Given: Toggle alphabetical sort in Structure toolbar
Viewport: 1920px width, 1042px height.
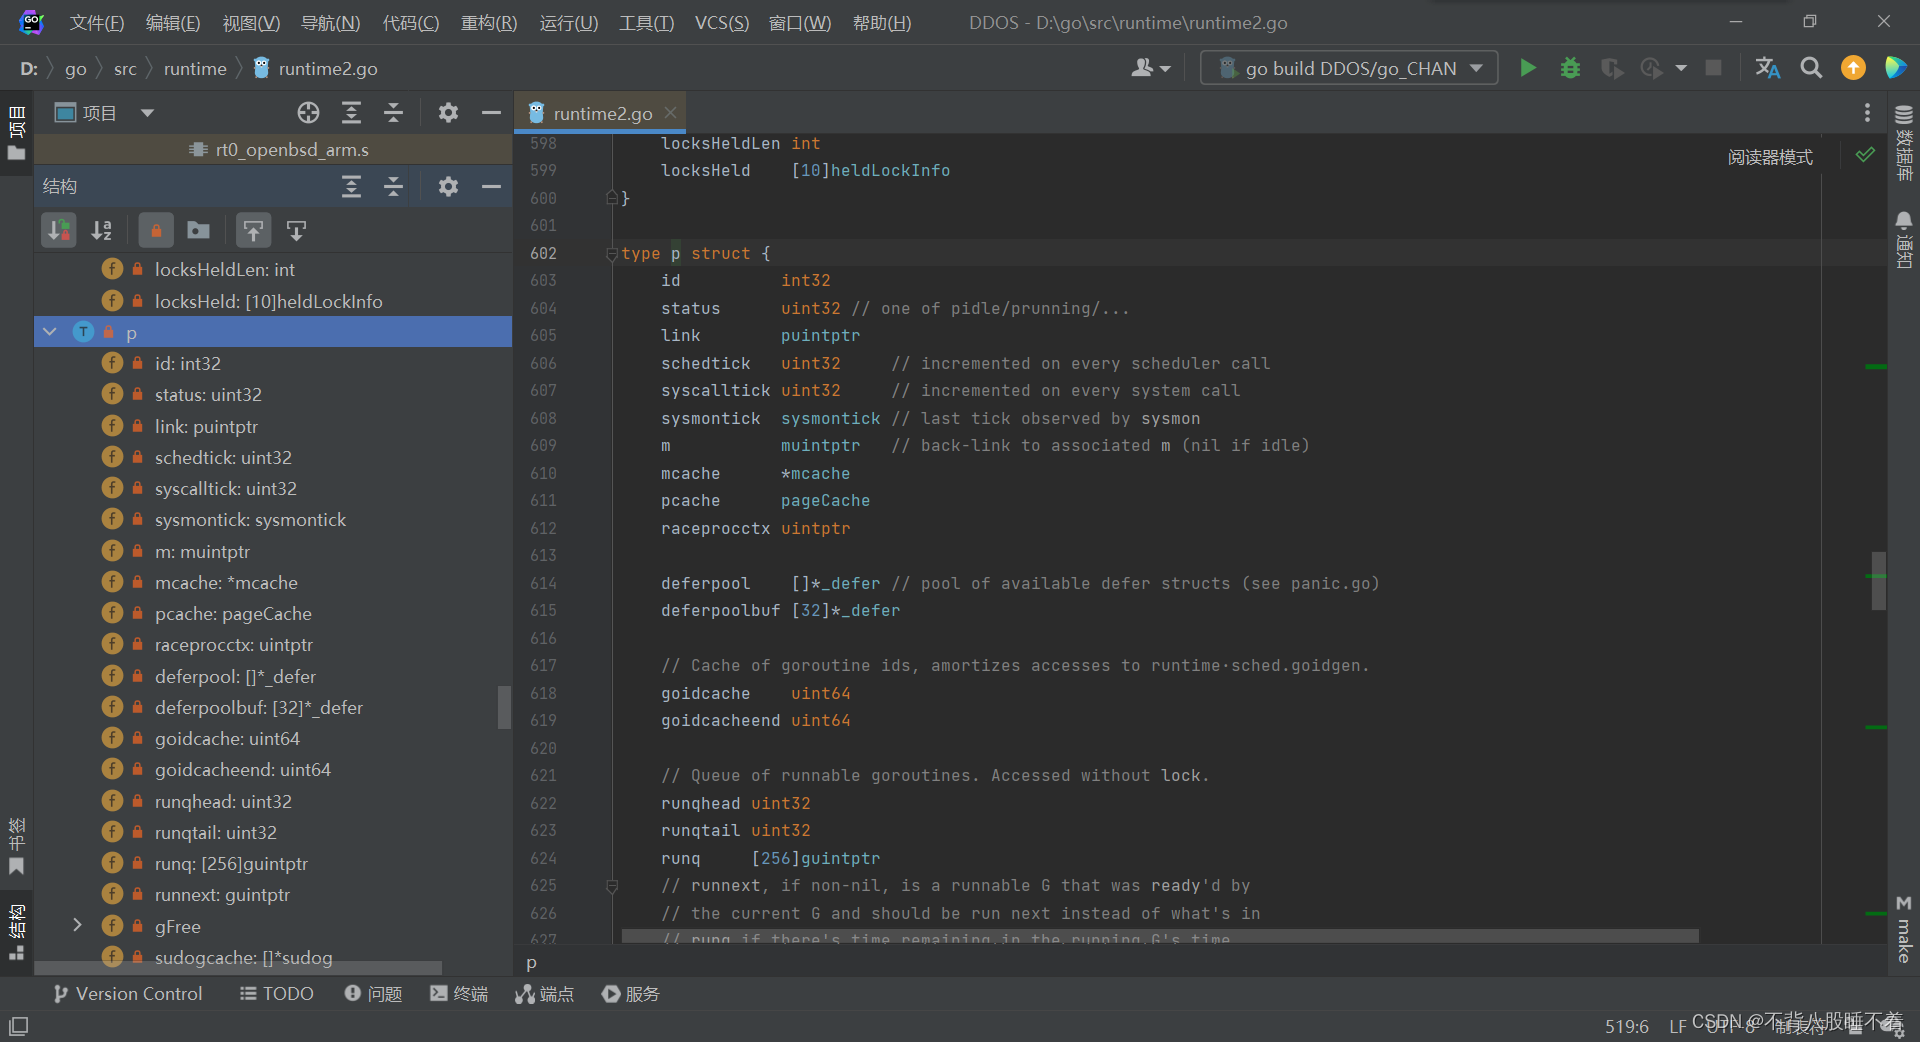Looking at the screenshot, I should (x=102, y=231).
